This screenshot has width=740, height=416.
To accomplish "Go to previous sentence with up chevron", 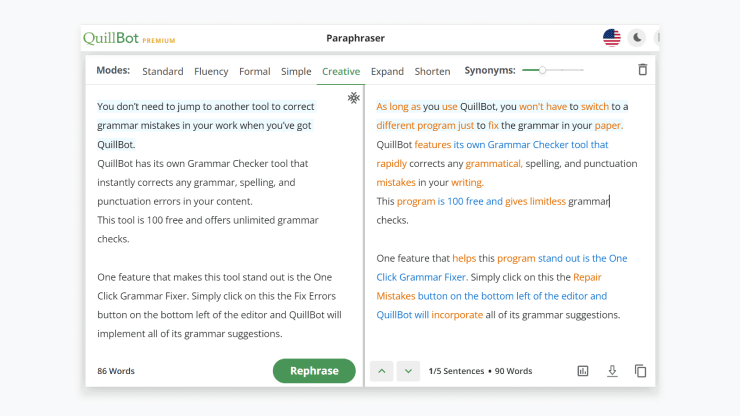I will tap(382, 371).
